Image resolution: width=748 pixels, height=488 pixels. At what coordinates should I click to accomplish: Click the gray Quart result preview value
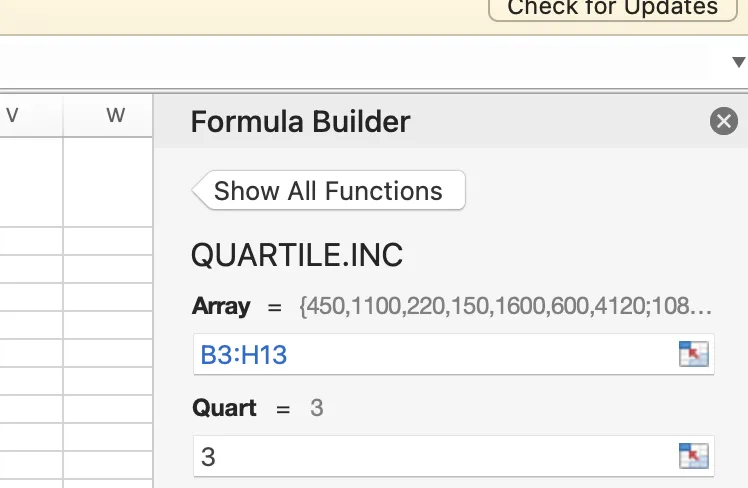316,408
